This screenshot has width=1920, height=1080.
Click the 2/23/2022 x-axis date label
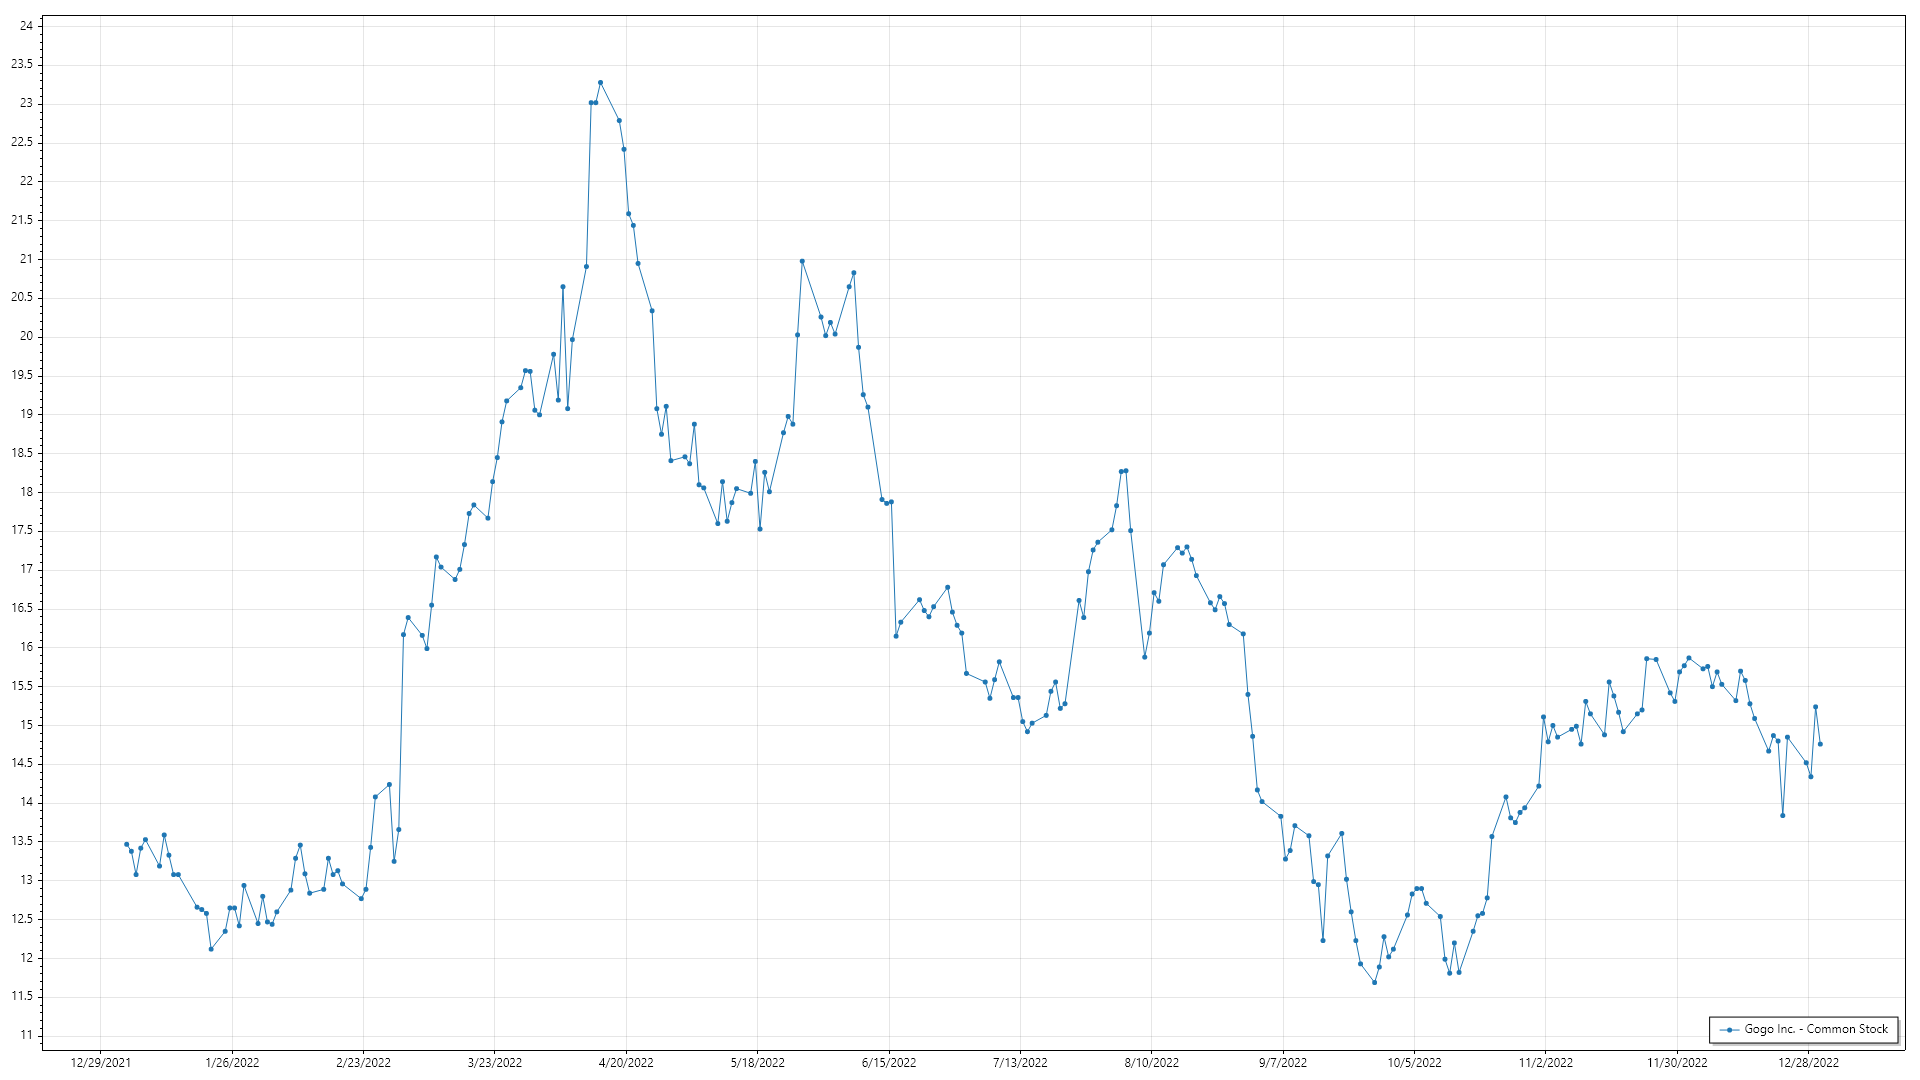(x=363, y=1063)
